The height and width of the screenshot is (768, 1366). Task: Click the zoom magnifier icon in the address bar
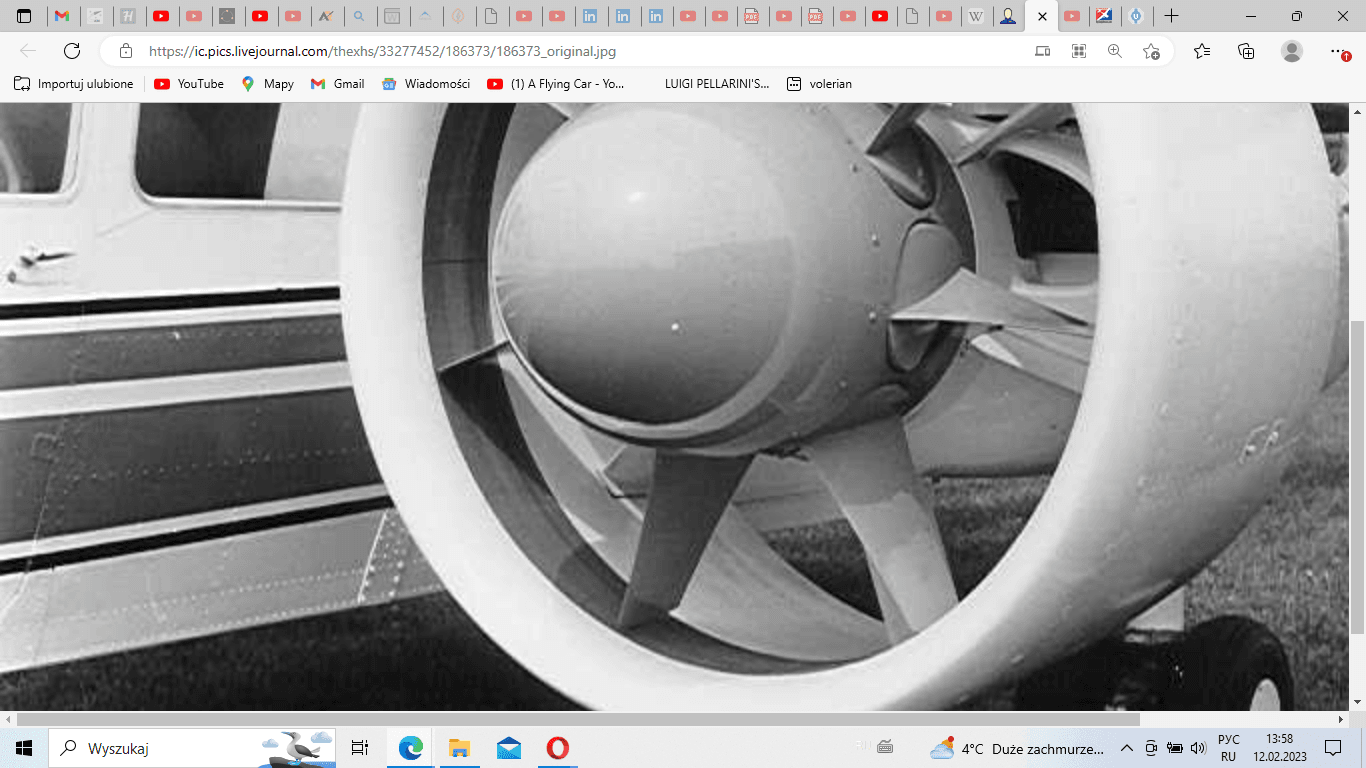tap(1115, 51)
